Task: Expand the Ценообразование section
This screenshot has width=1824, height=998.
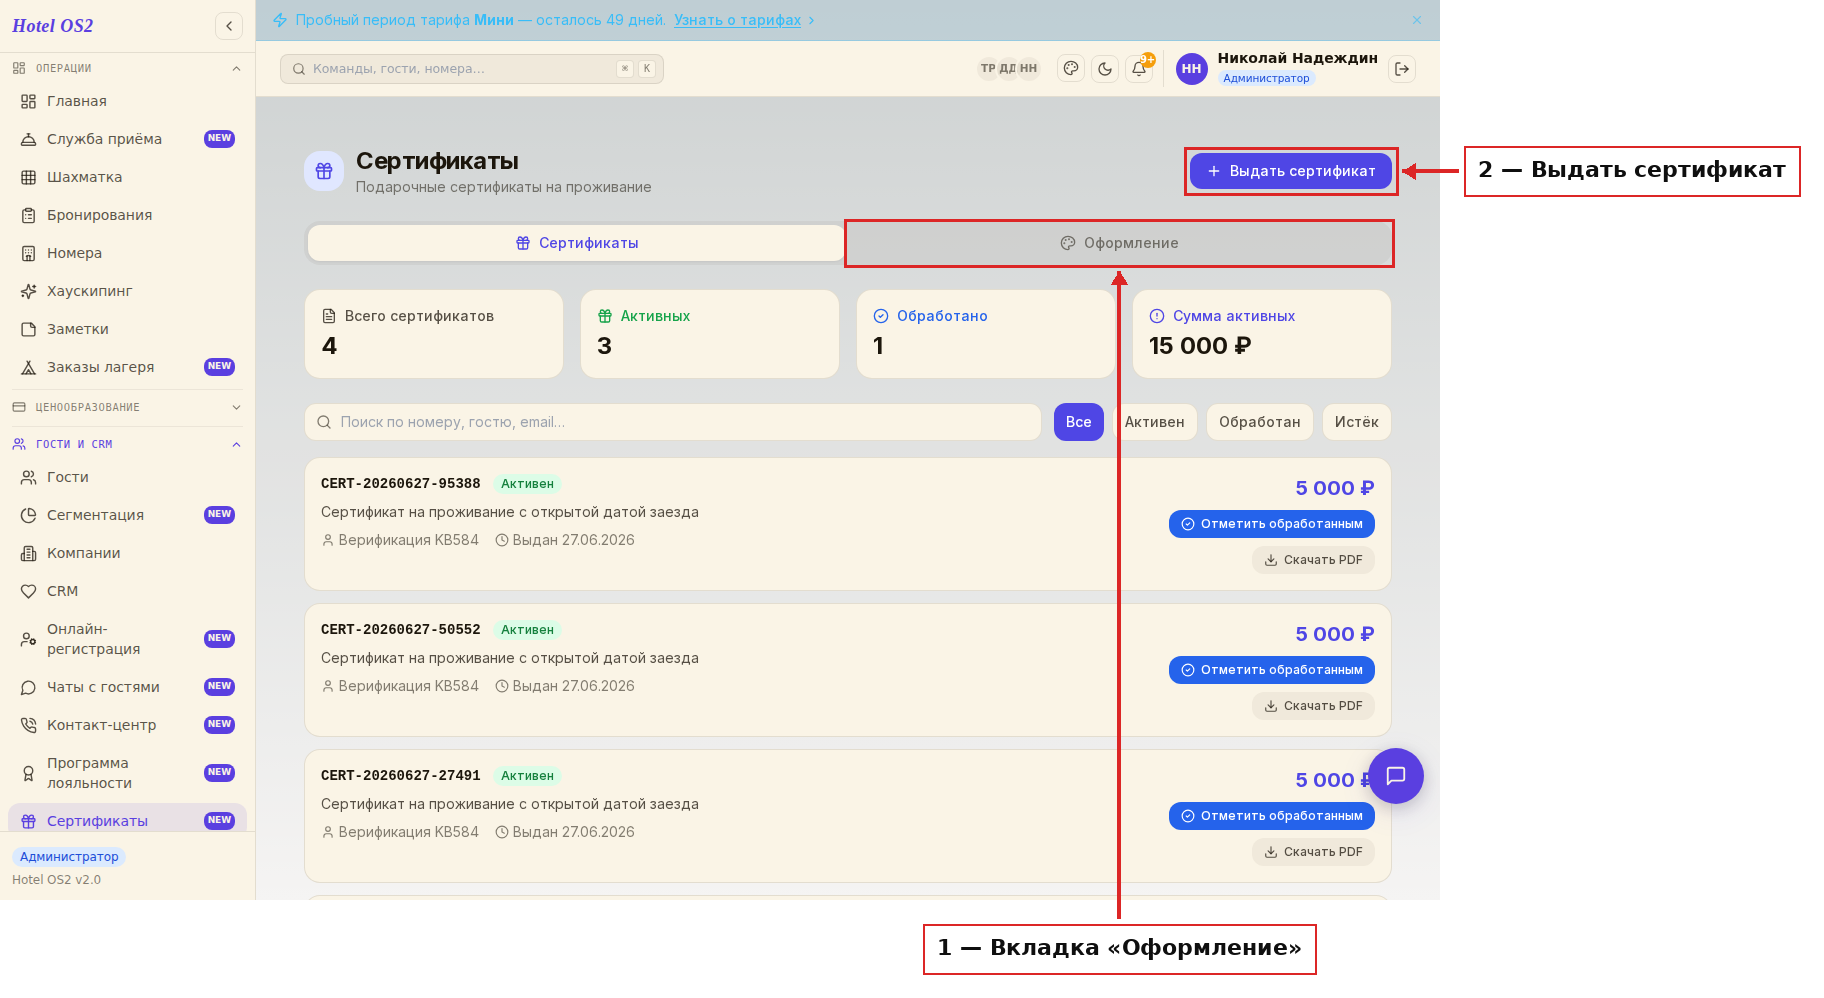Action: tap(127, 407)
